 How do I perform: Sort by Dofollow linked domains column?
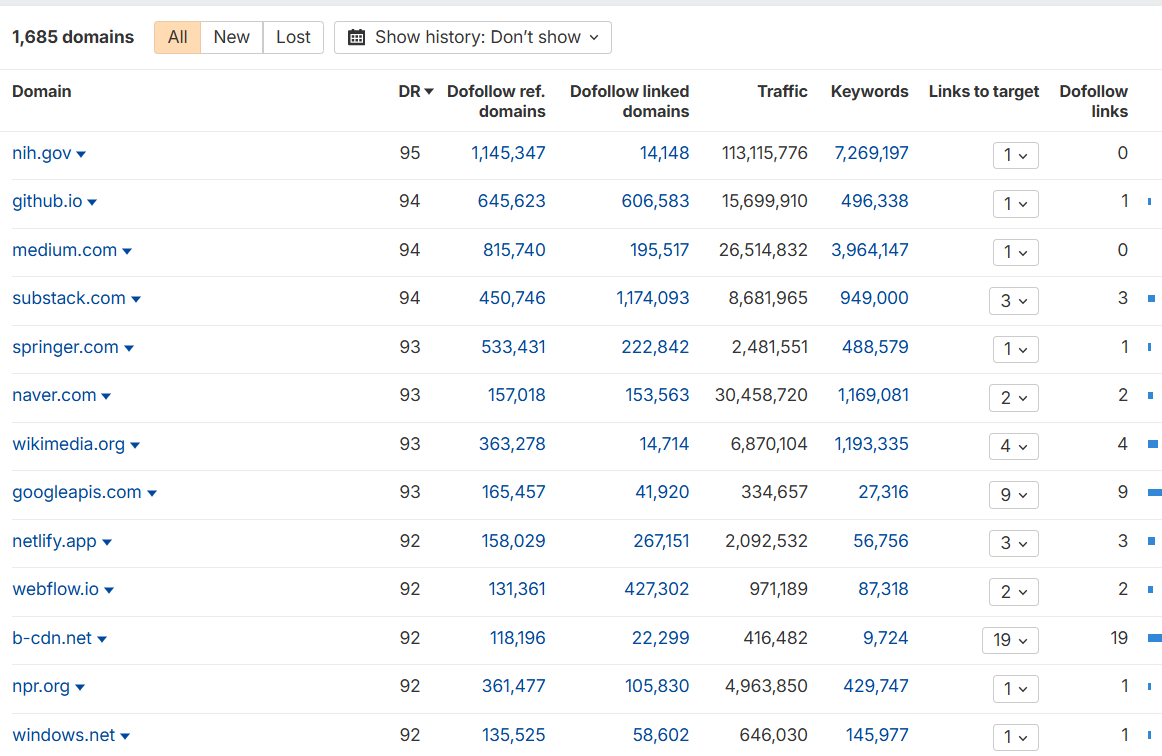[x=629, y=101]
